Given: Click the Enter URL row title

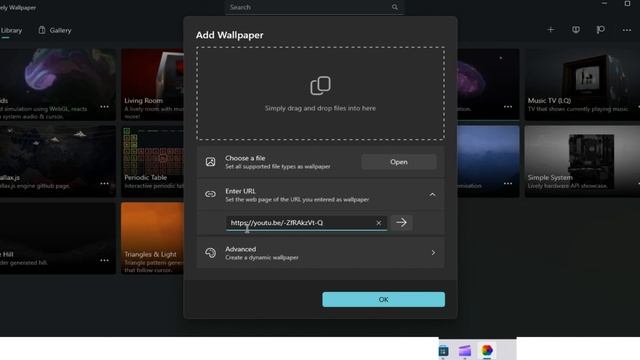Looking at the screenshot, I should (x=240, y=191).
